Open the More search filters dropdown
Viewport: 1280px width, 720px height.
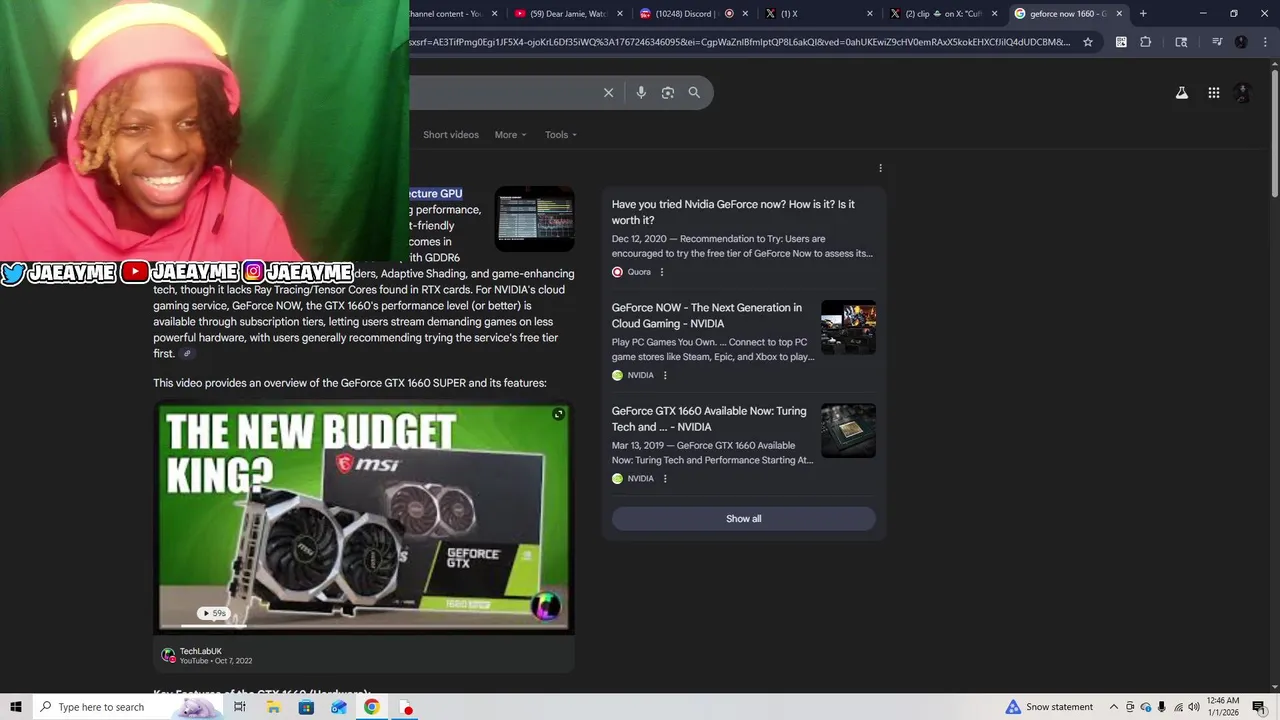click(x=510, y=135)
